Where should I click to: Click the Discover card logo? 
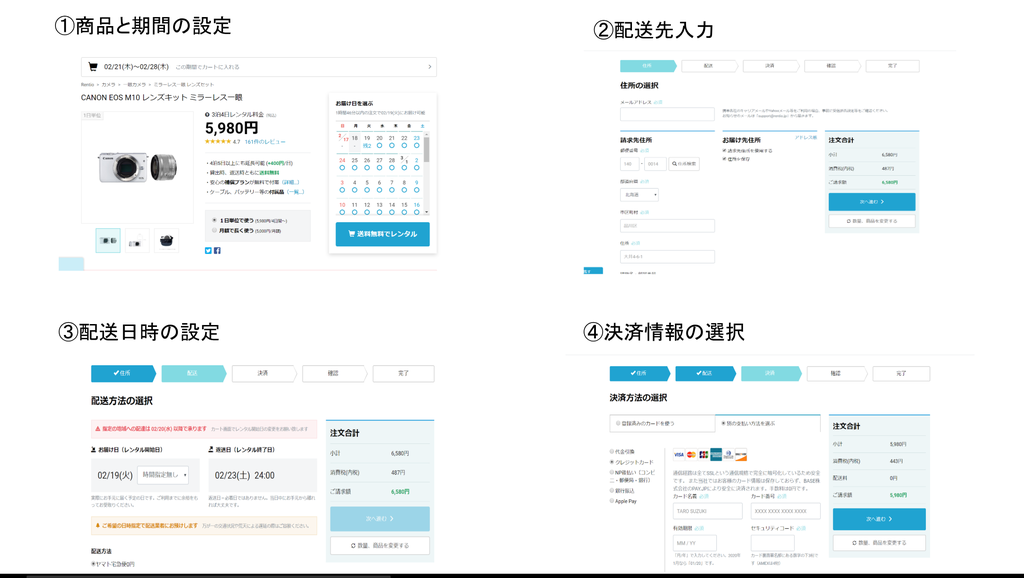[741, 455]
